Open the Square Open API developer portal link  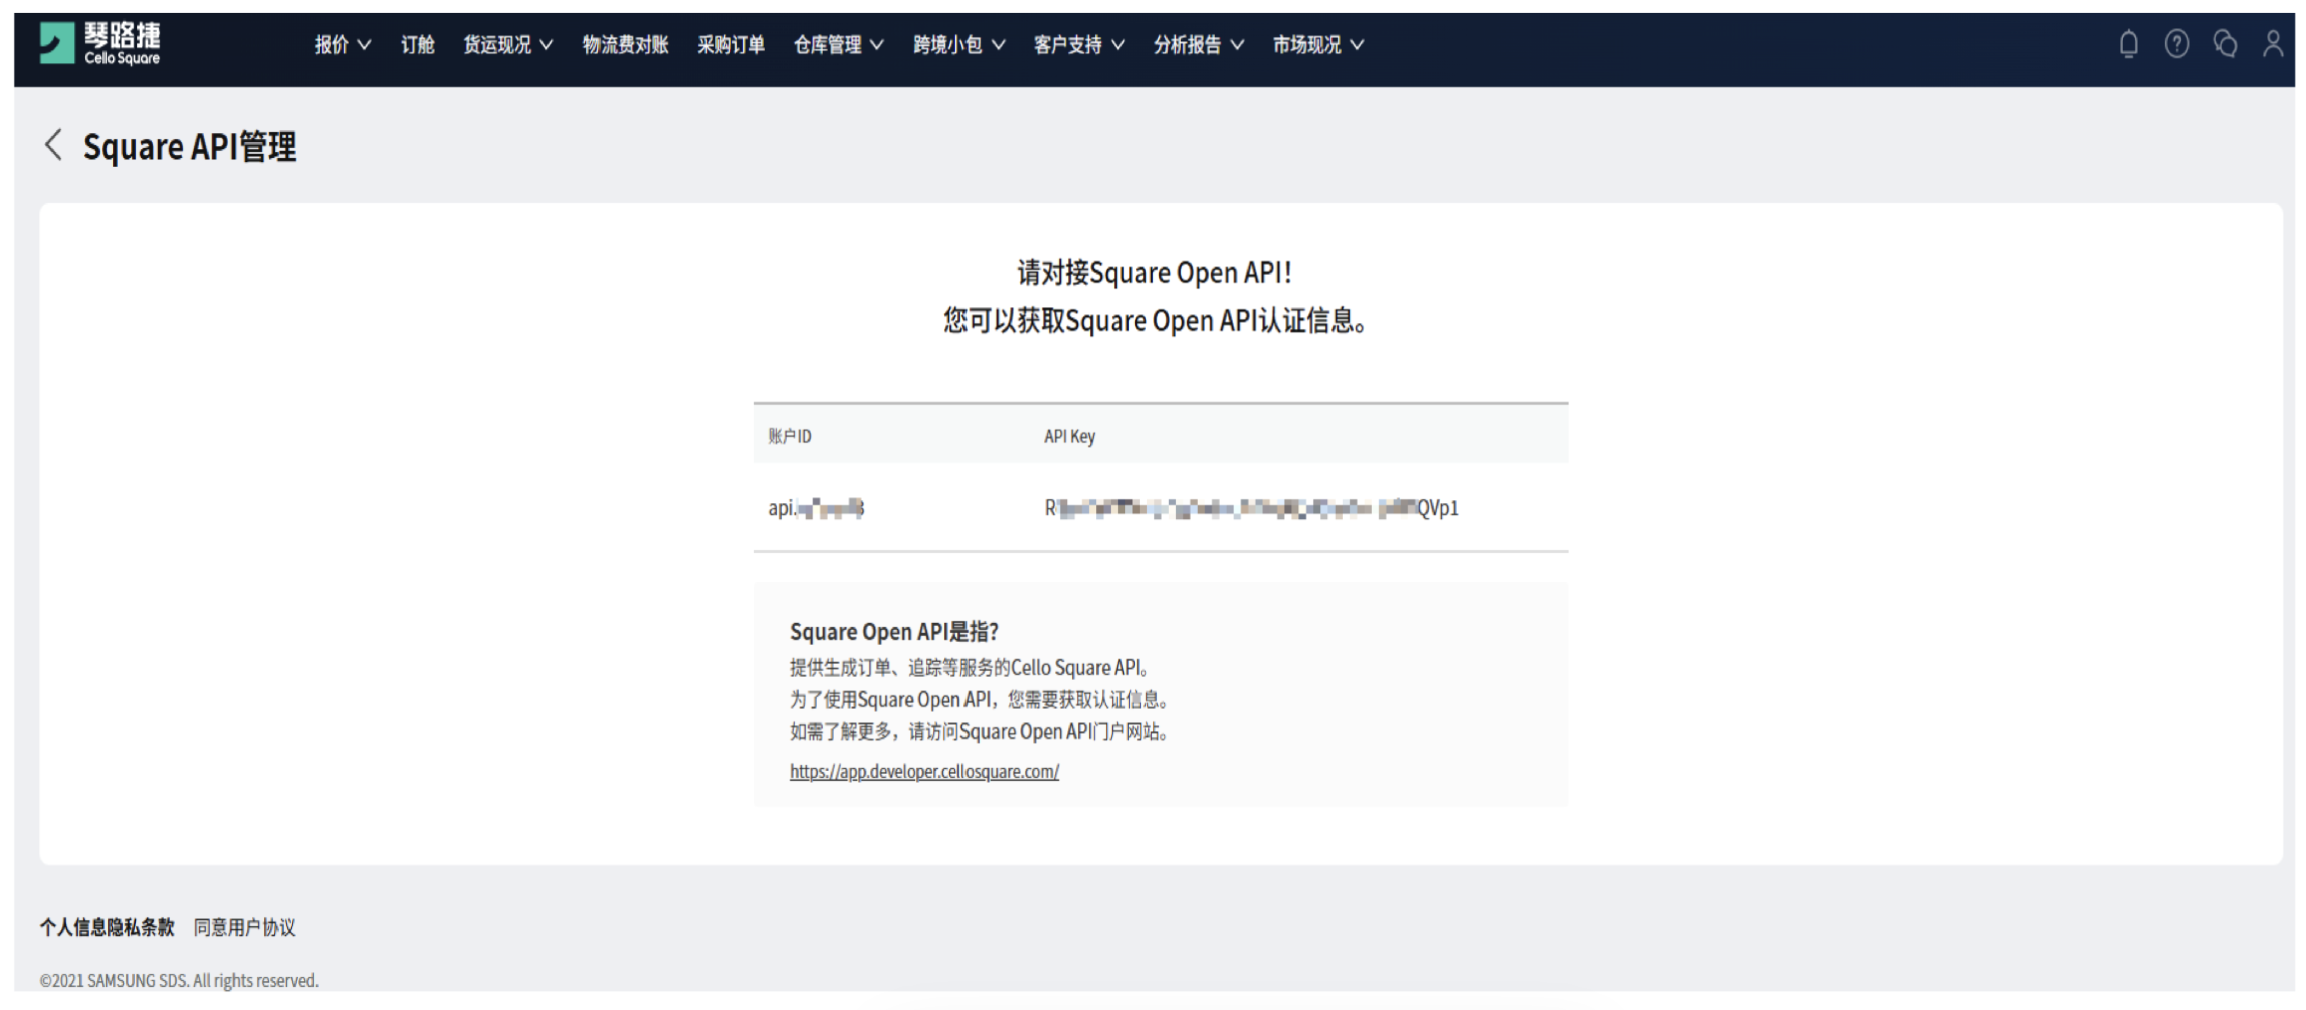923,771
